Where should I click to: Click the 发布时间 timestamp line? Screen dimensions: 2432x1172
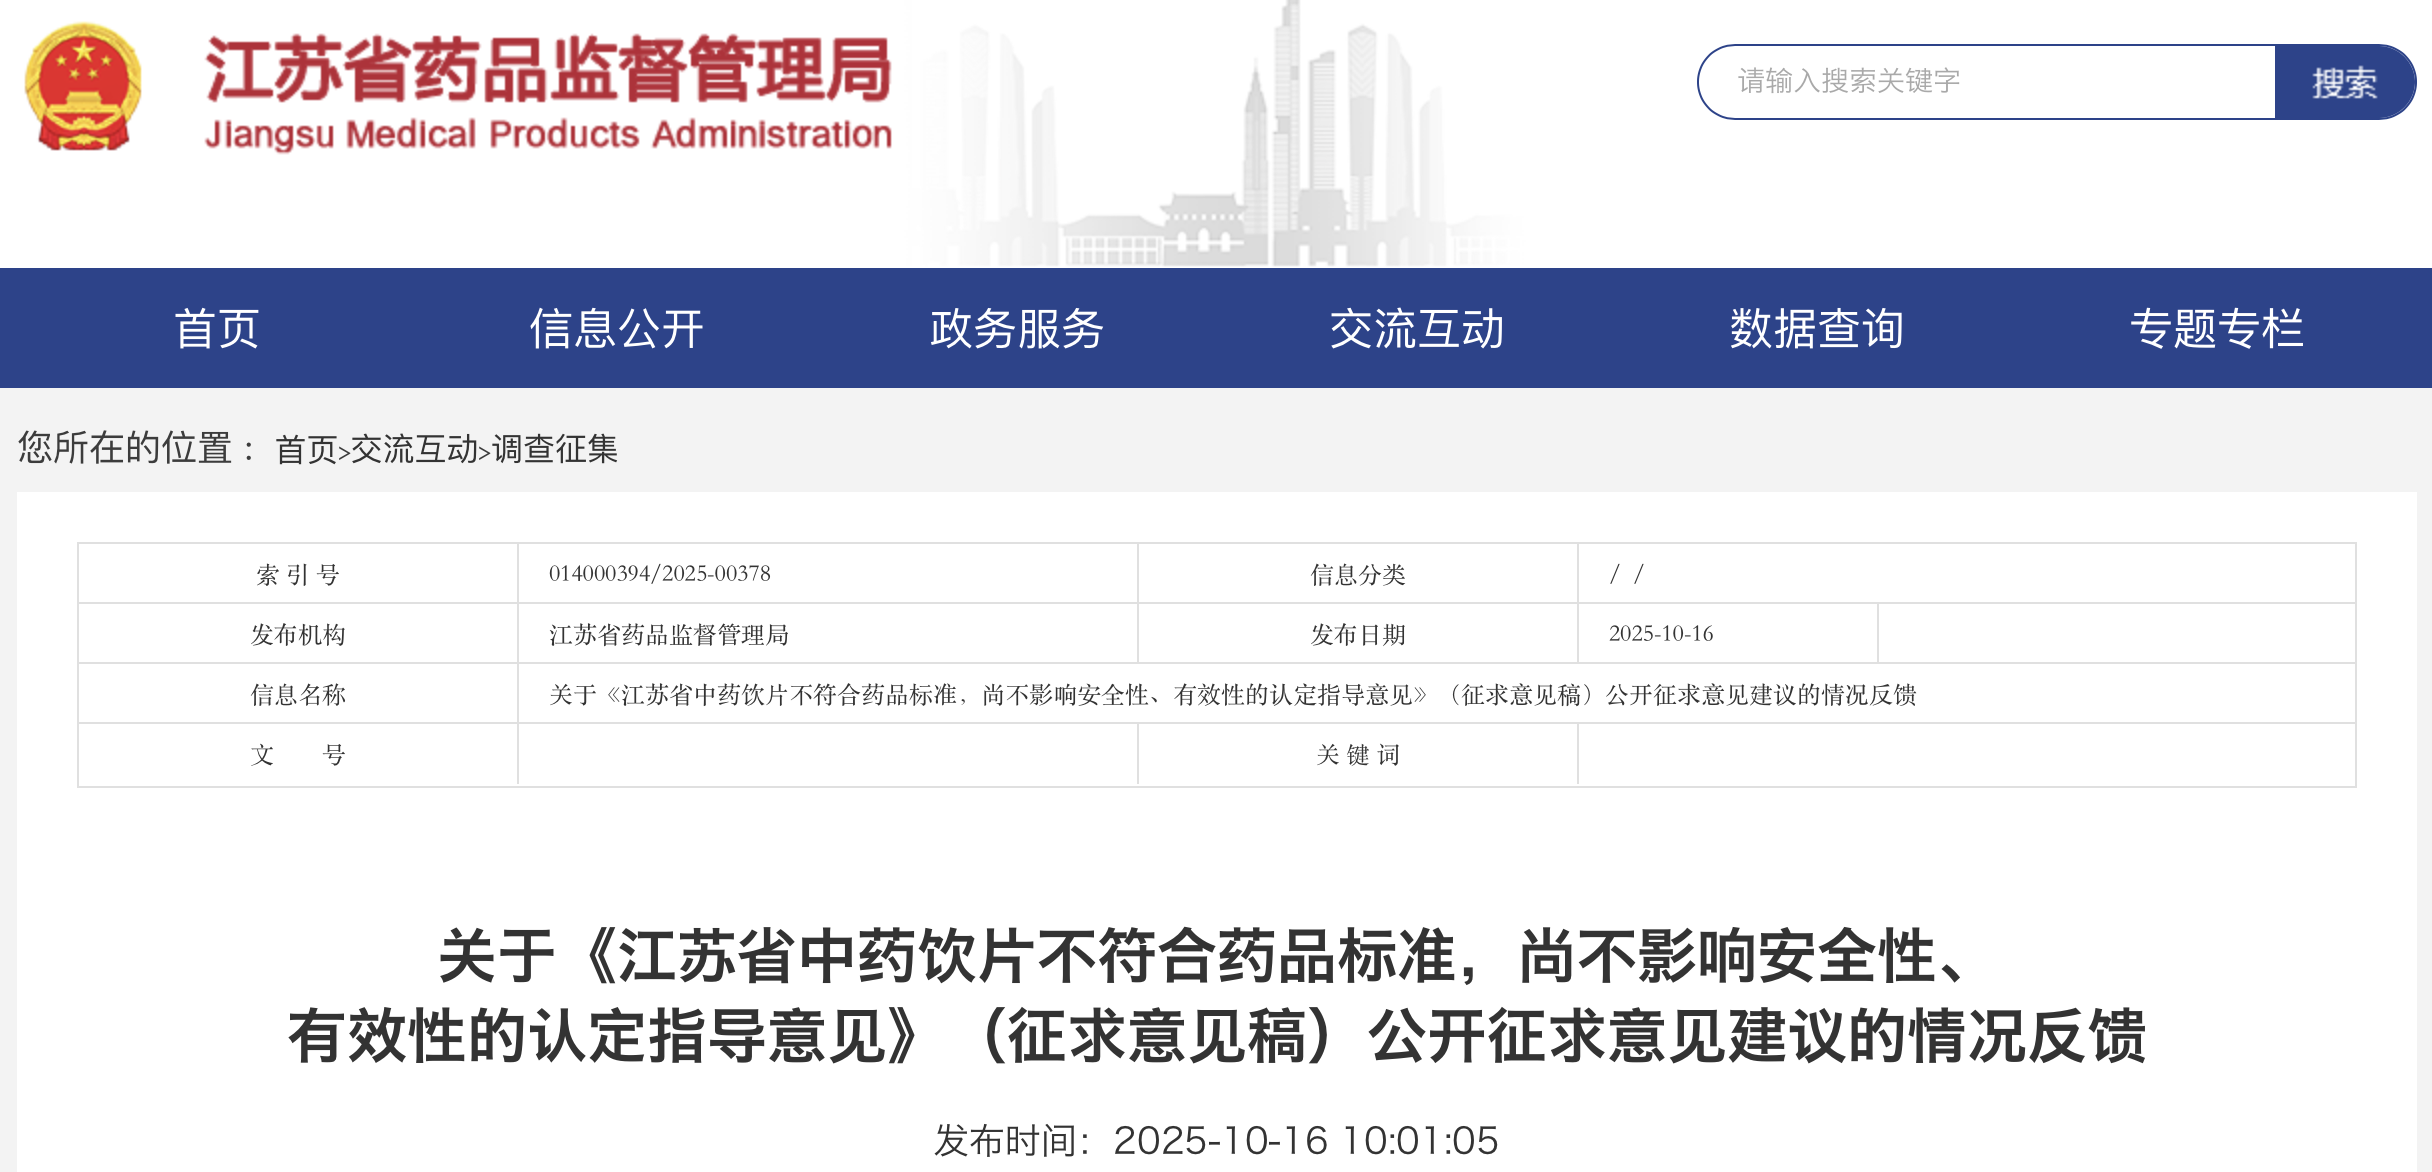click(1216, 1140)
